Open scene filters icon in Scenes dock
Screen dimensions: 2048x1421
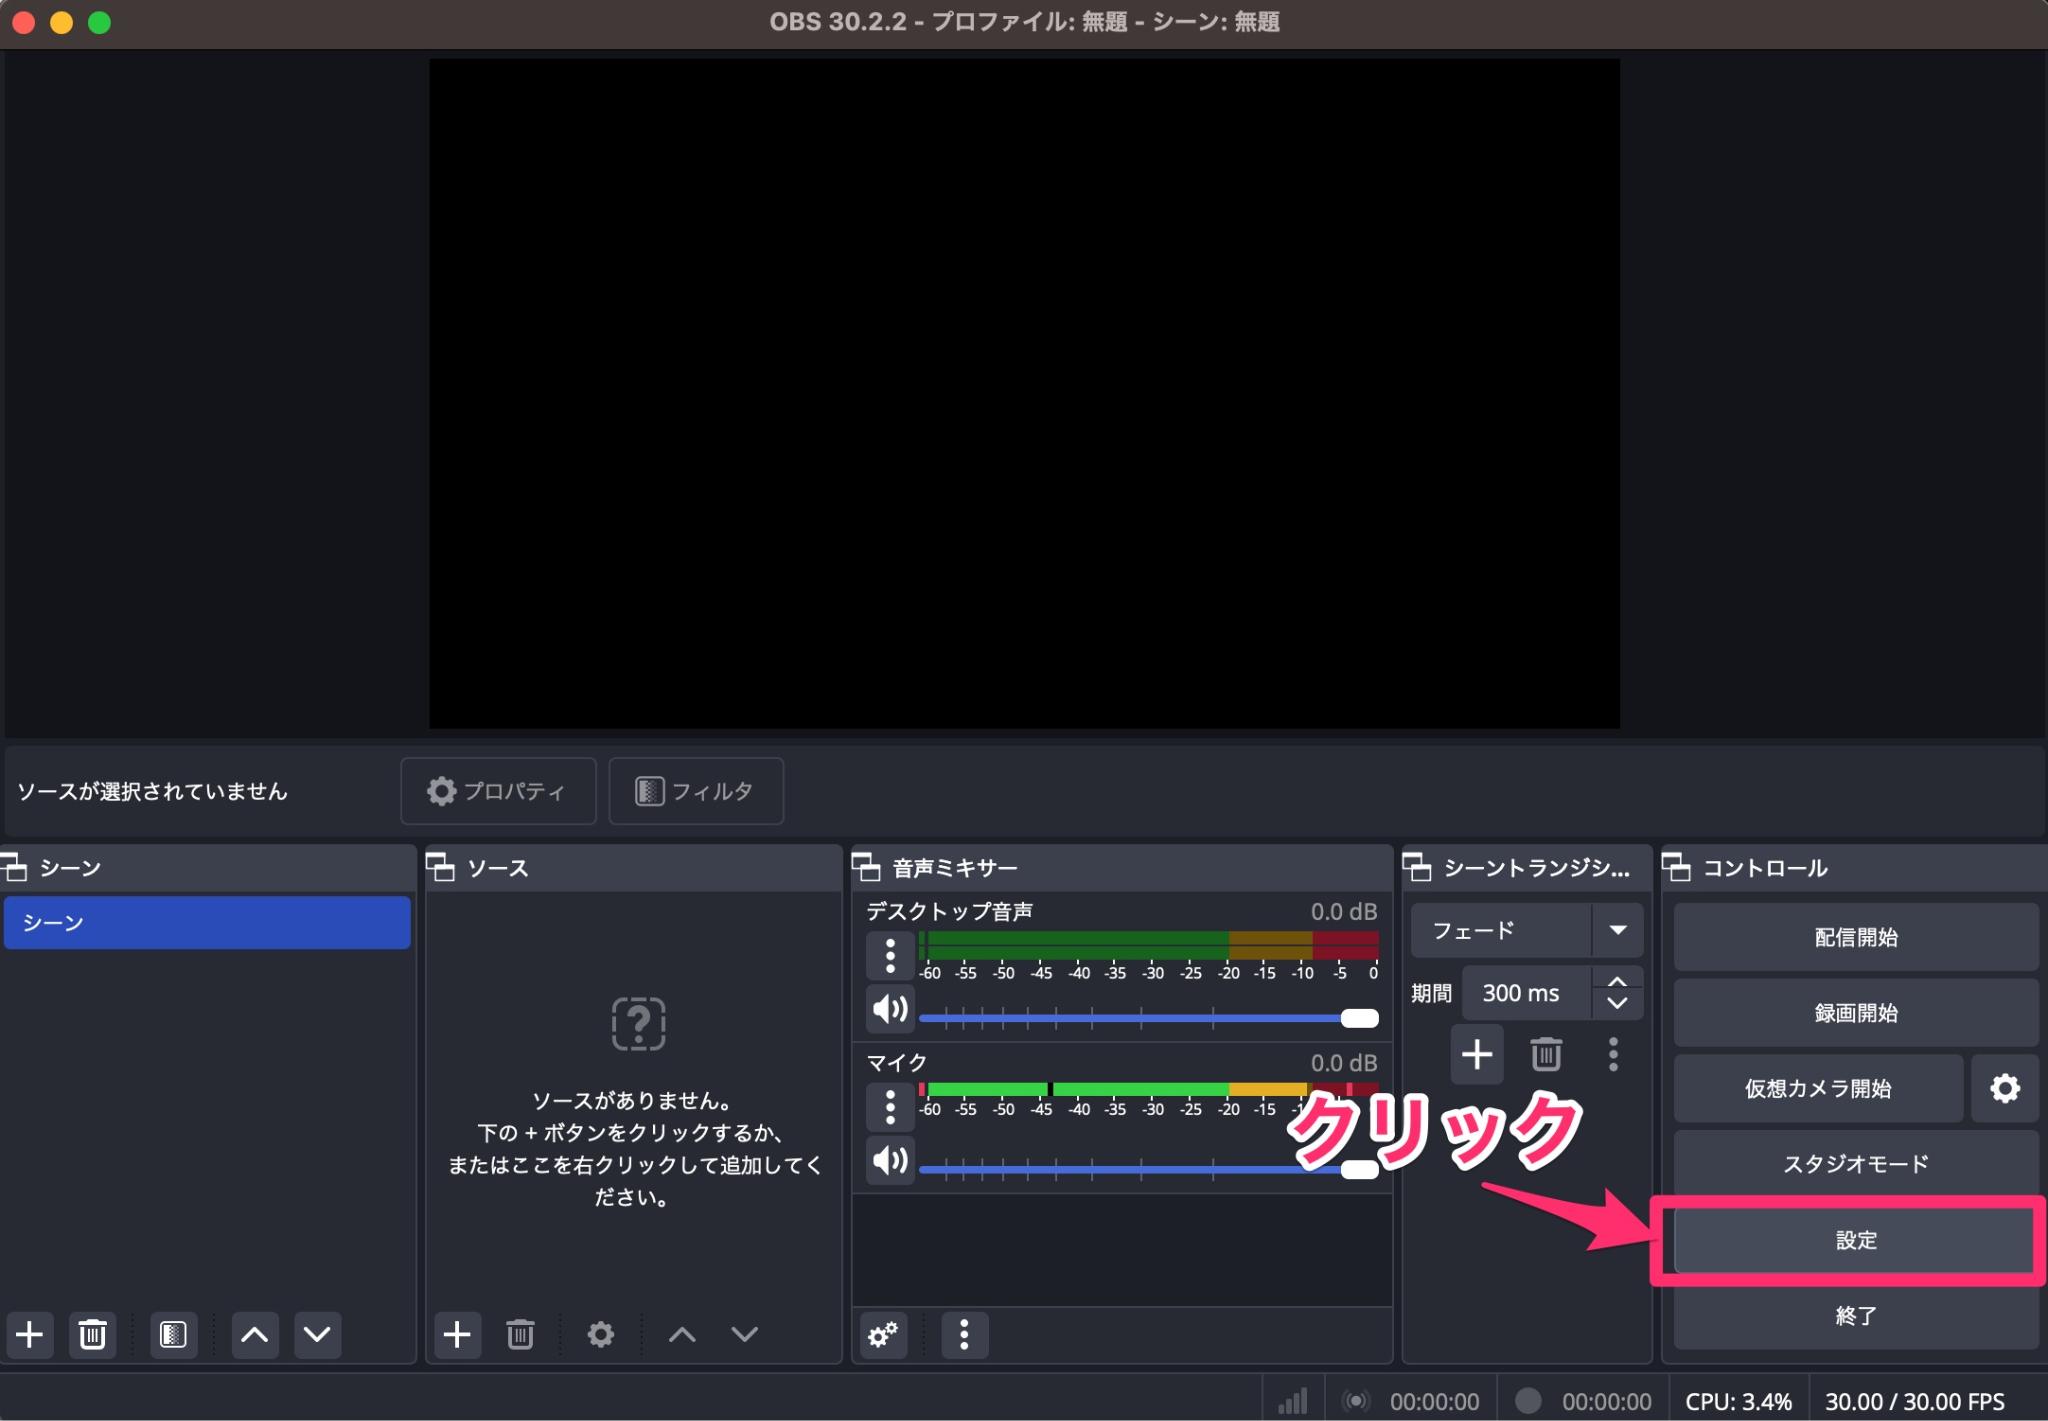(173, 1334)
